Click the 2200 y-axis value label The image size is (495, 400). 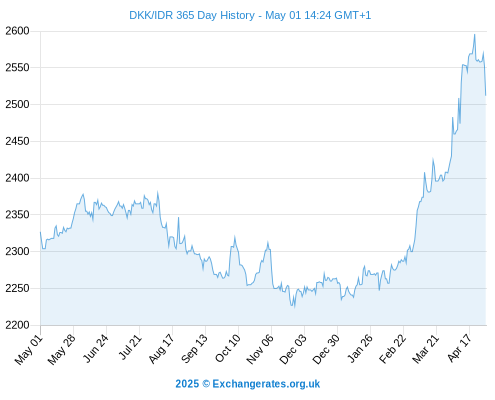click(17, 325)
